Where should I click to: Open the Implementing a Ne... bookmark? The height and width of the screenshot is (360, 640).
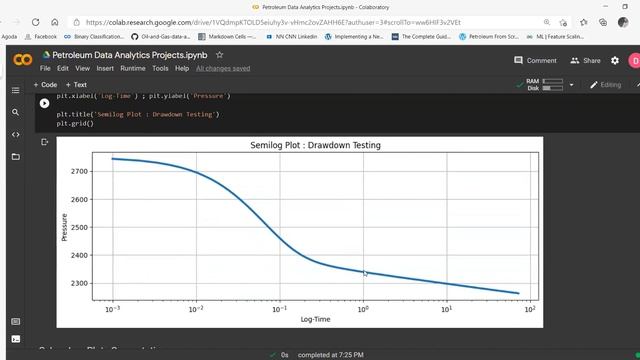354,37
